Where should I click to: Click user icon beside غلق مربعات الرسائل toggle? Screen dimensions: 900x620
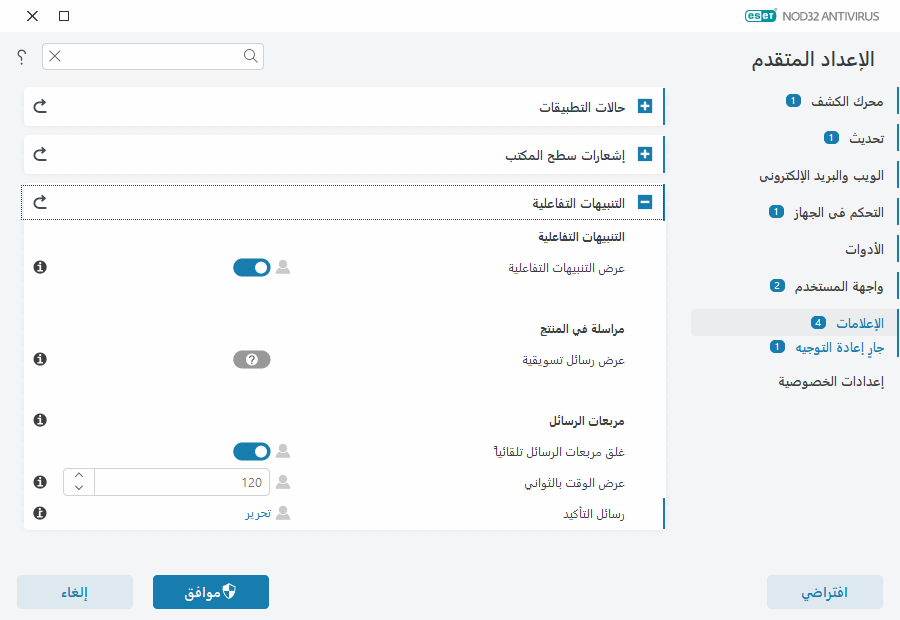coord(283,451)
